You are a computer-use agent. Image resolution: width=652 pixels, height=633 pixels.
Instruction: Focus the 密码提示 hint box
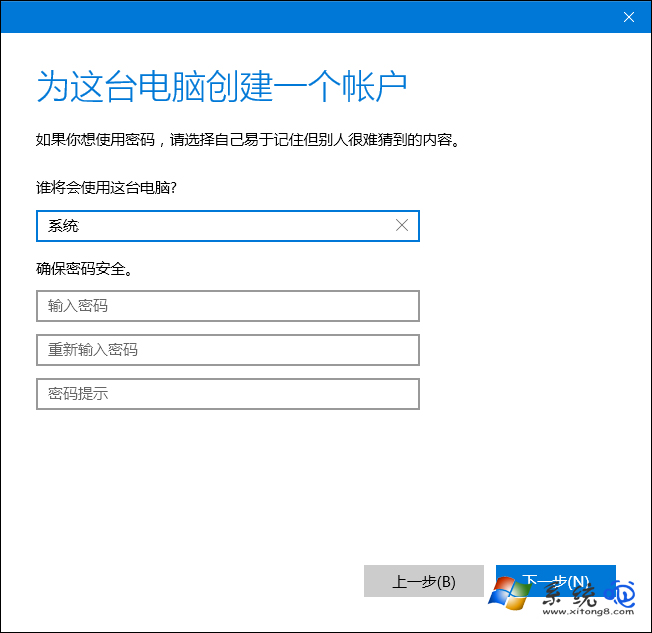(x=227, y=394)
